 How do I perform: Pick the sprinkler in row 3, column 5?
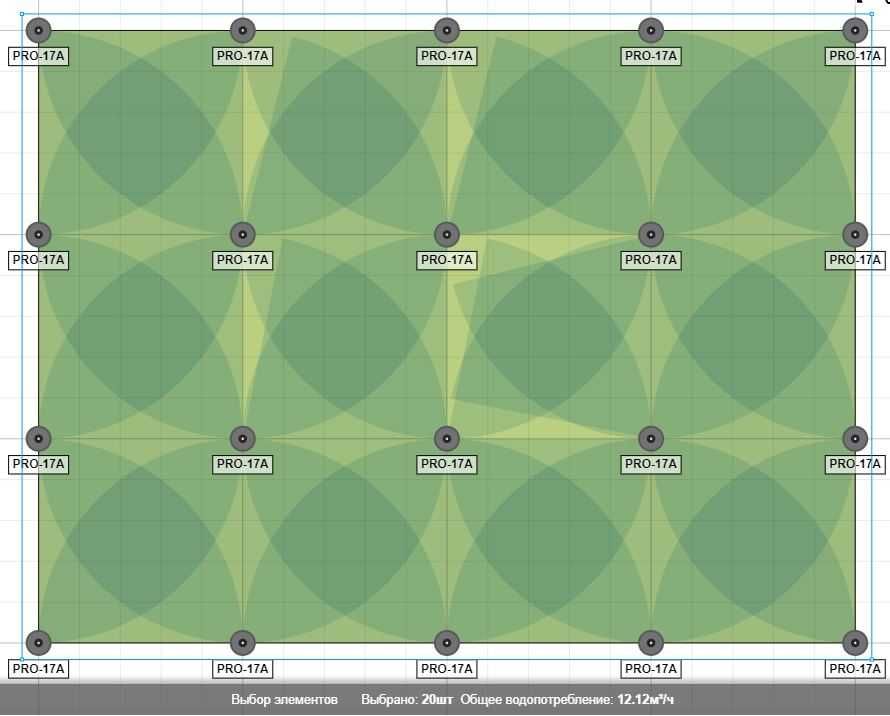coord(855,438)
